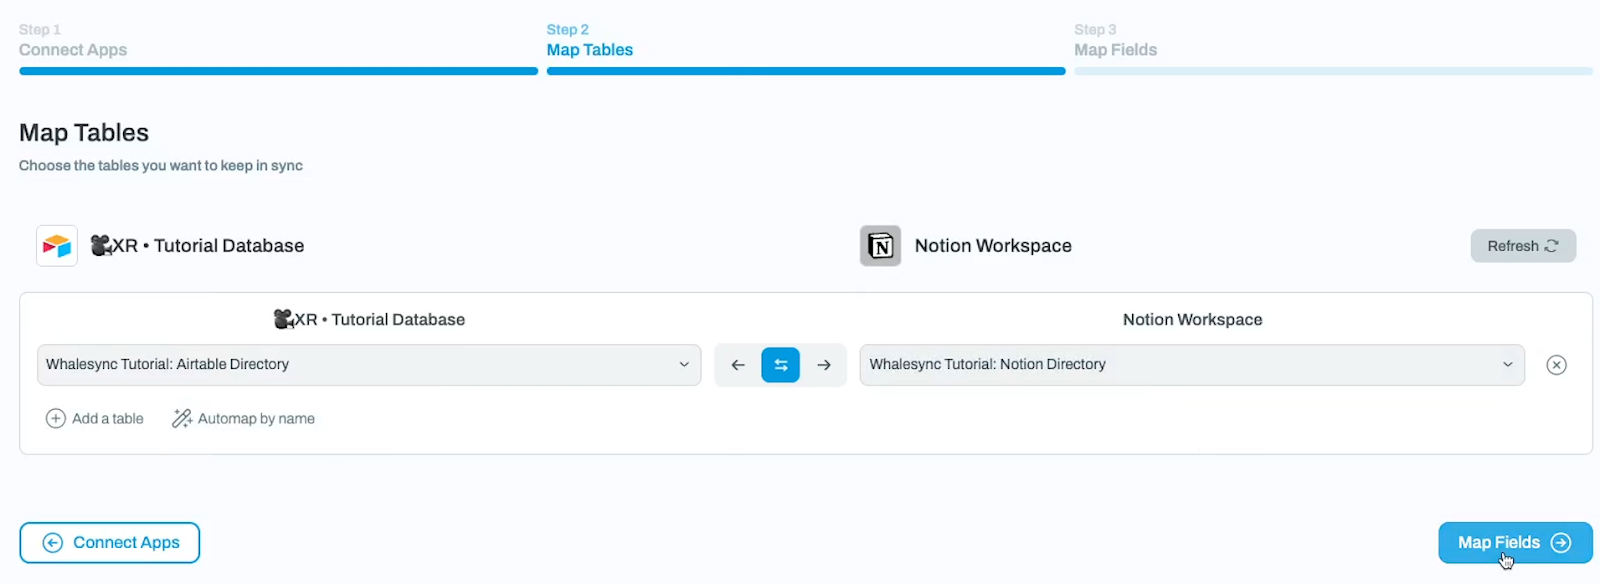This screenshot has height=584, width=1600.
Task: Set sync direction with the right arrow
Action: pyautogui.click(x=824, y=365)
